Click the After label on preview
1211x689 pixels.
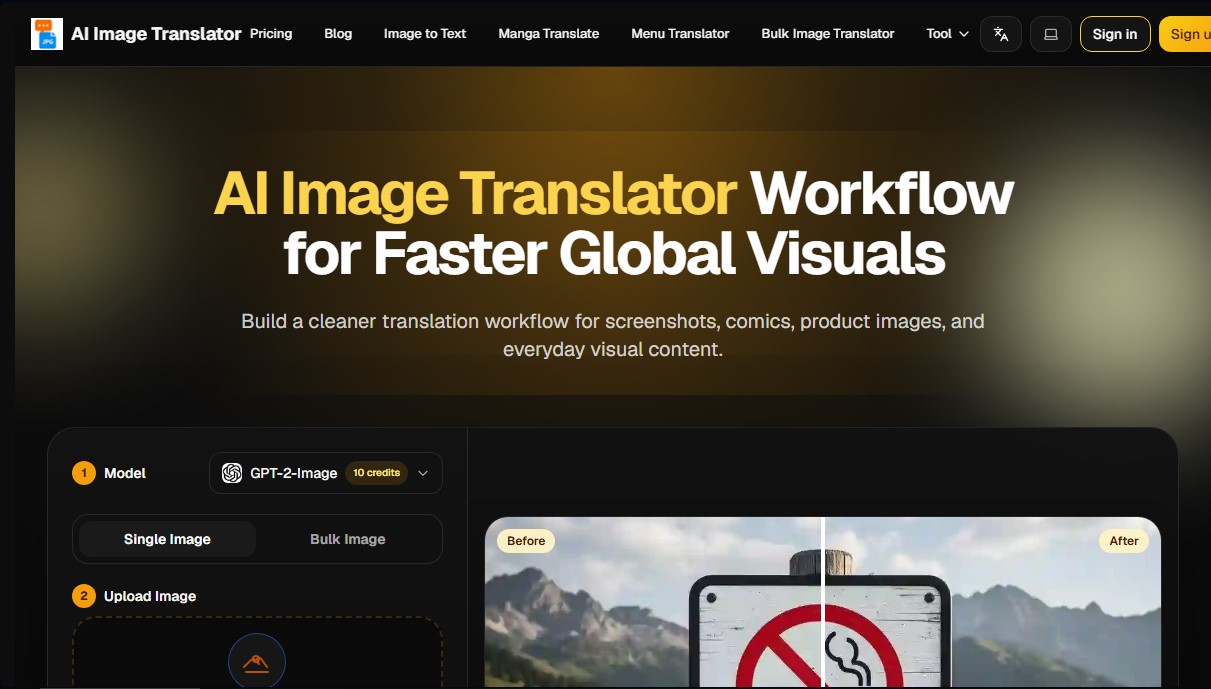coord(1124,541)
